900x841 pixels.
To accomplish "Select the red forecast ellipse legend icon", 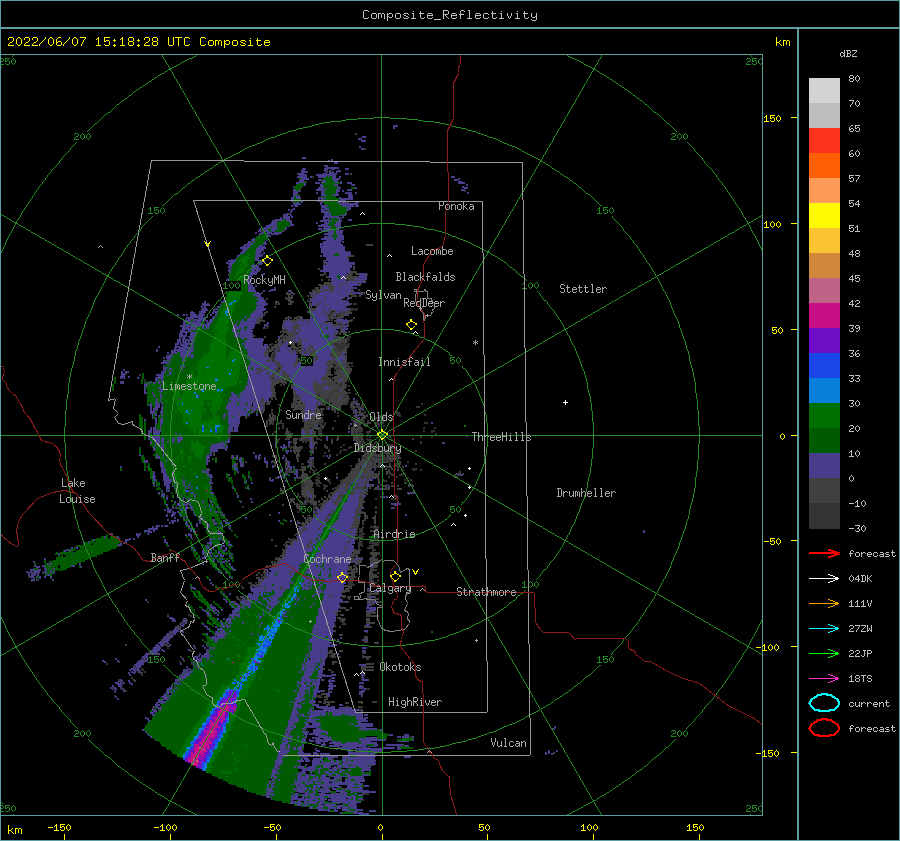I will click(x=824, y=728).
